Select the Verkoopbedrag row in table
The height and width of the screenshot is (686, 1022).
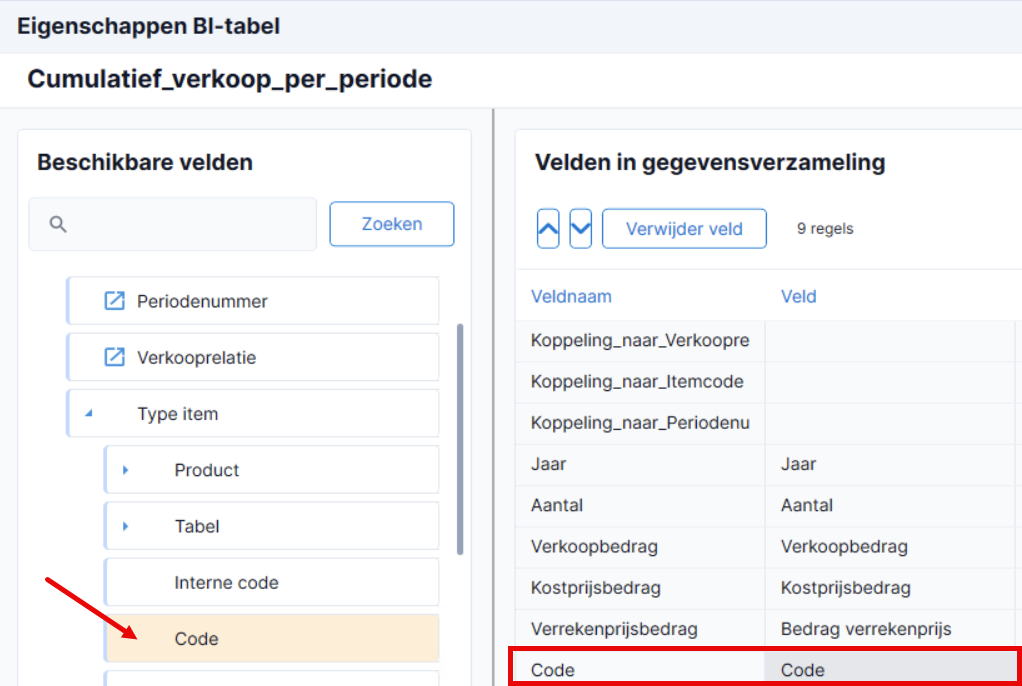(x=768, y=546)
